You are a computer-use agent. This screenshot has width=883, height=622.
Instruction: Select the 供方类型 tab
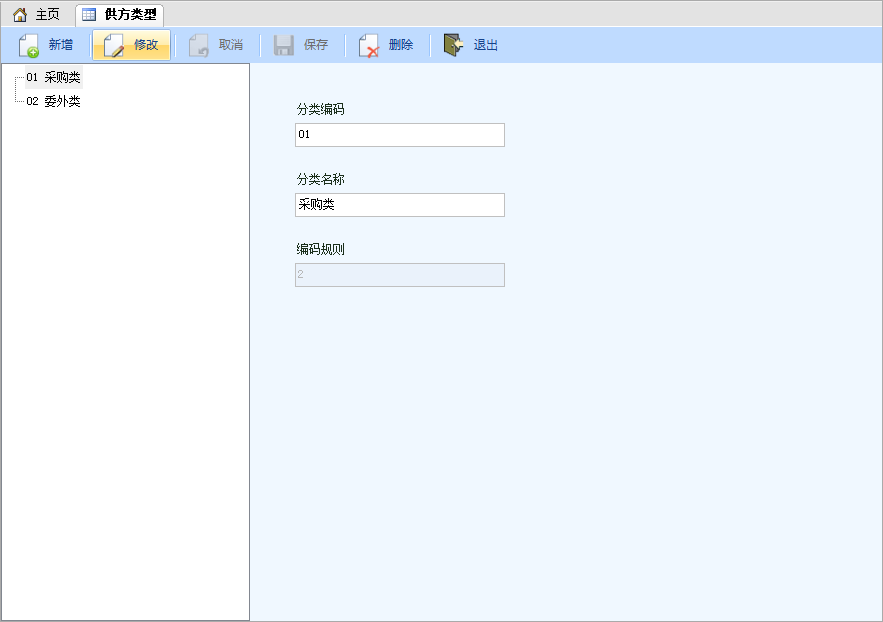pos(119,15)
